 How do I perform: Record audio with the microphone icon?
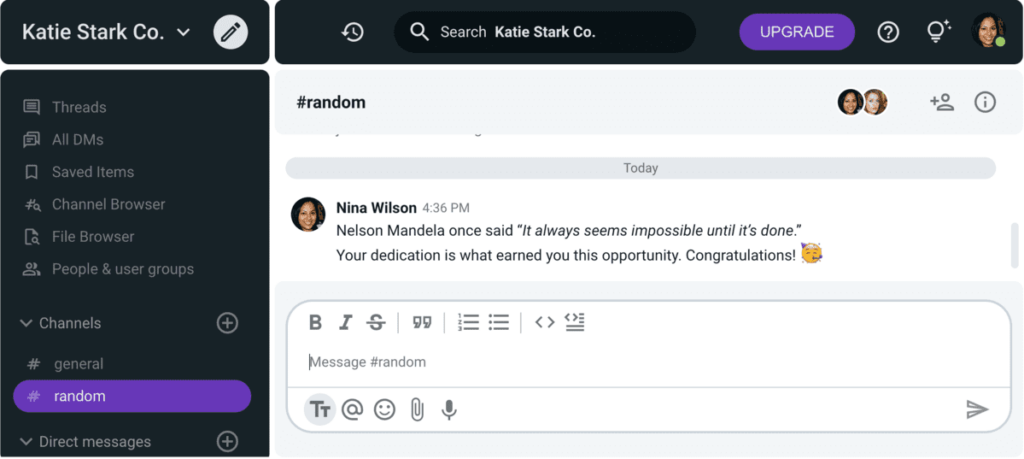[450, 409]
